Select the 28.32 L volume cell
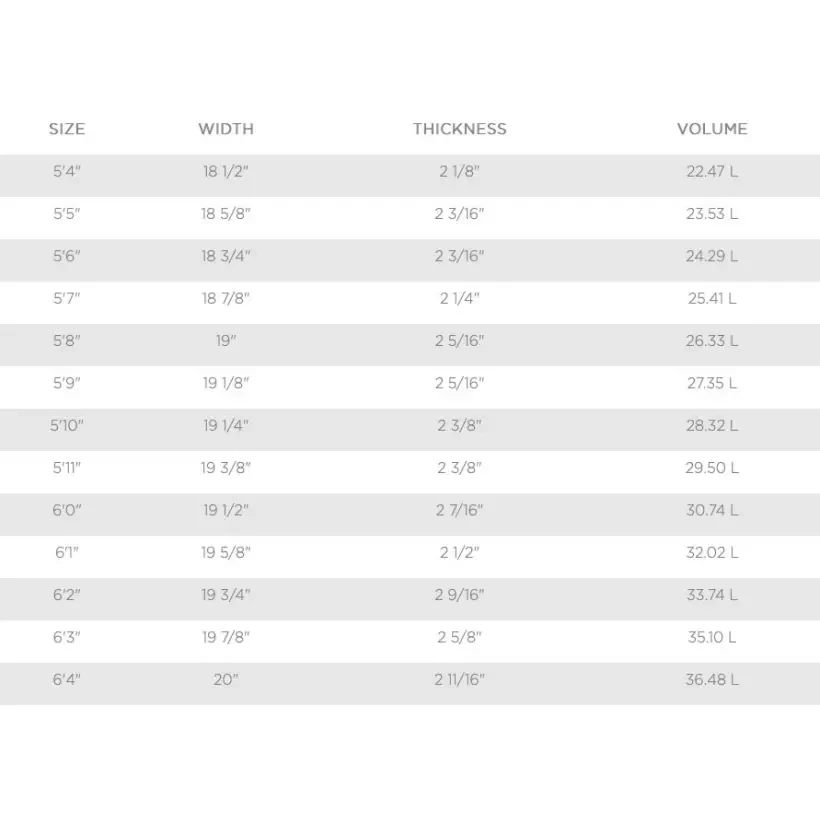Viewport: 820px width, 820px height. pos(712,426)
